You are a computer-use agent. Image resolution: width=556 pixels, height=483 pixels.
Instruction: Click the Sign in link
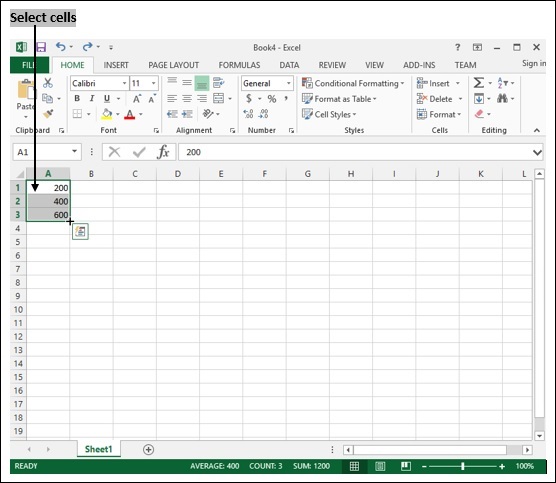click(x=534, y=63)
